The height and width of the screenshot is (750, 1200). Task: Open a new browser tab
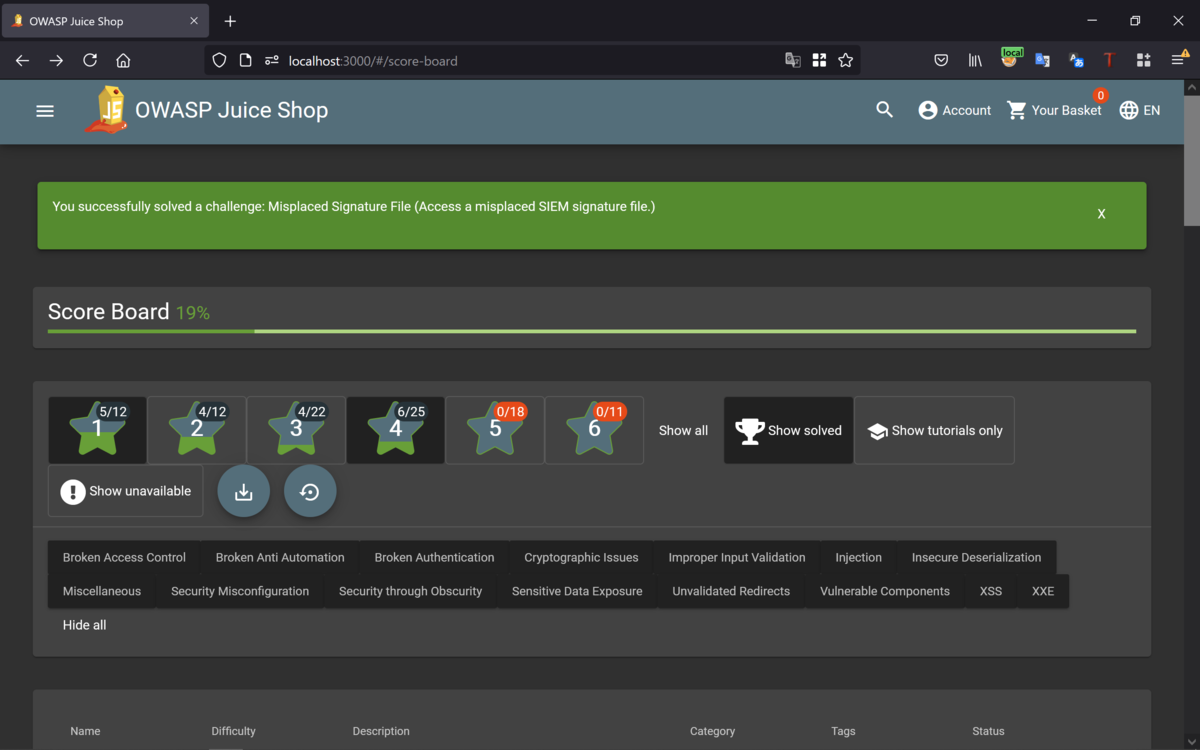(x=230, y=21)
